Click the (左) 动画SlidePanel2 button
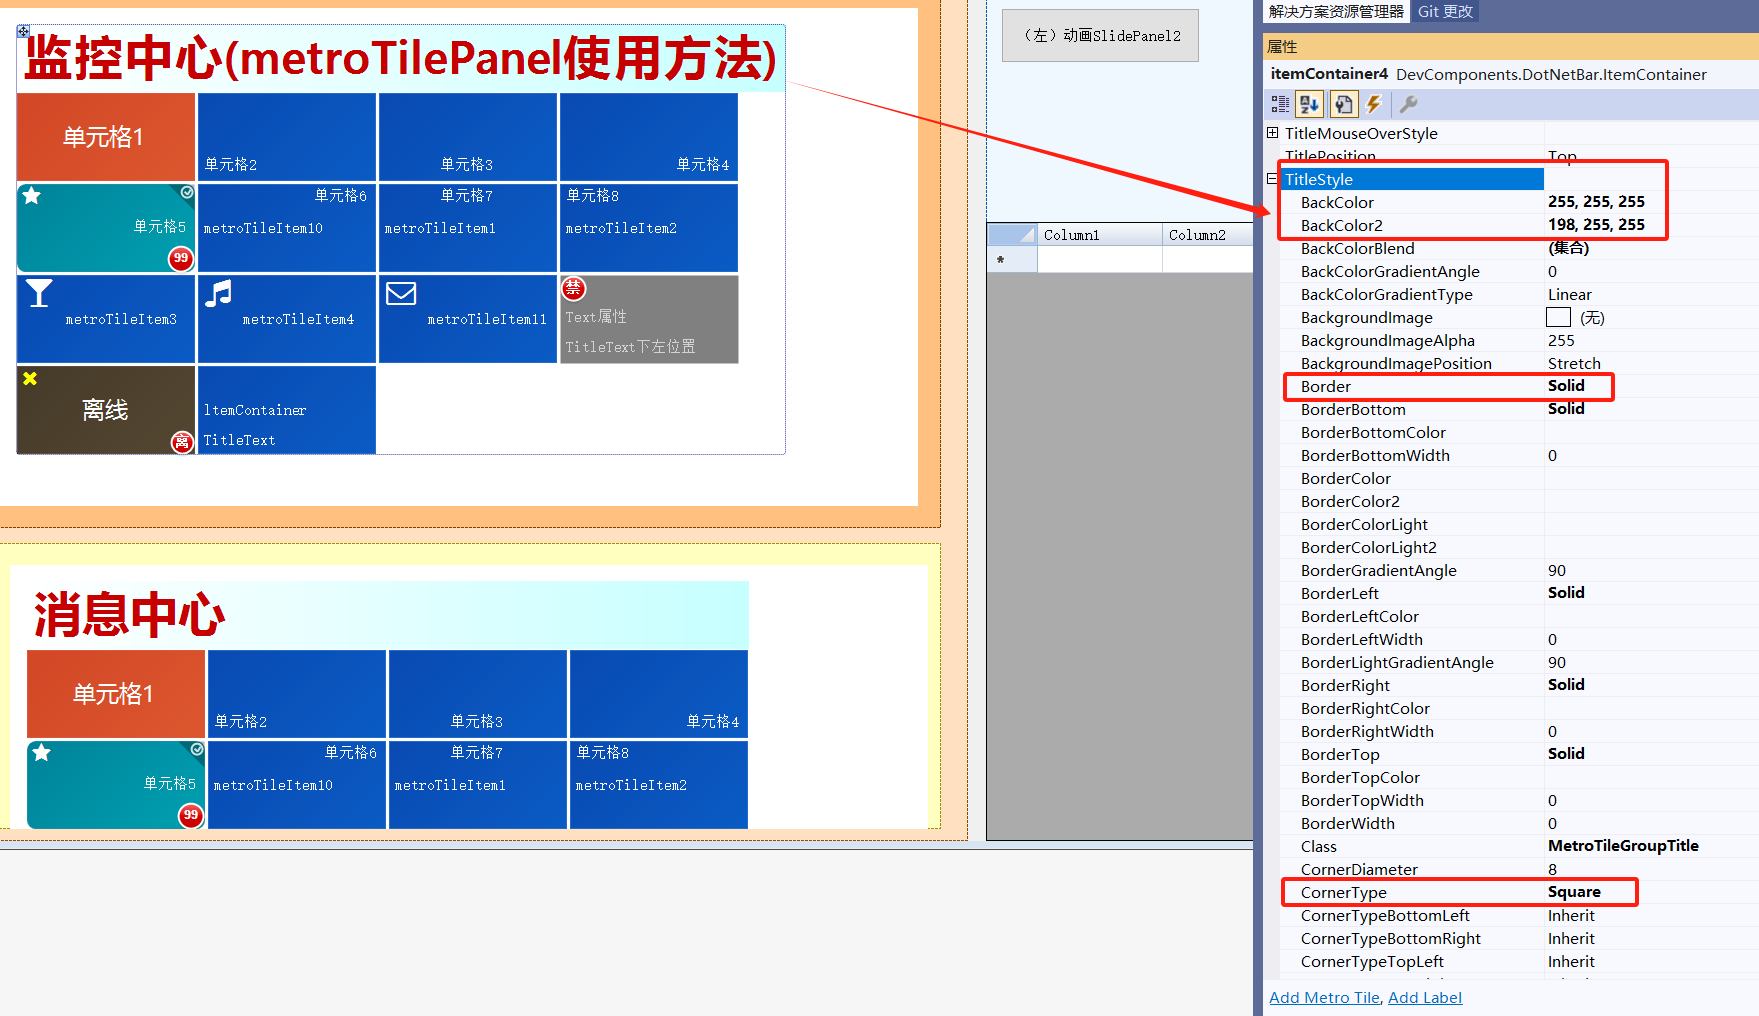This screenshot has height=1016, width=1759. click(1100, 35)
